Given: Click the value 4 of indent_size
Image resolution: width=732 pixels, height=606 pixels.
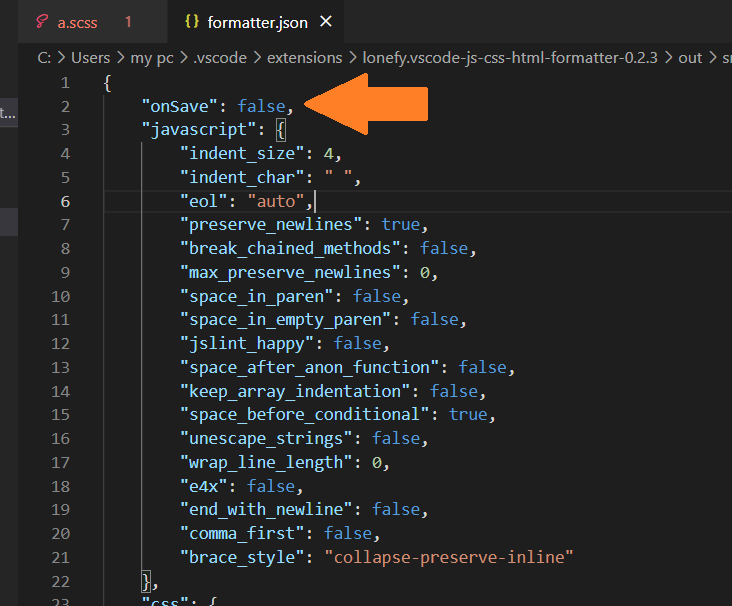Looking at the screenshot, I should (329, 154).
